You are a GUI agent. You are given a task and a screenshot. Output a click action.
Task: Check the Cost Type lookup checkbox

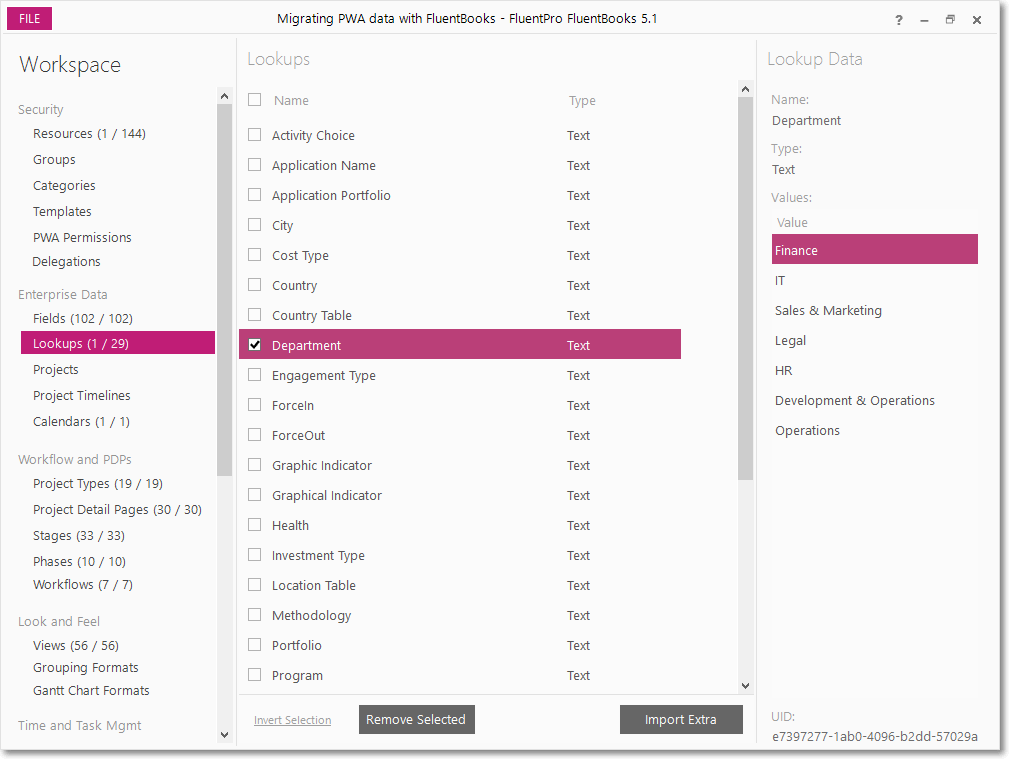[255, 255]
